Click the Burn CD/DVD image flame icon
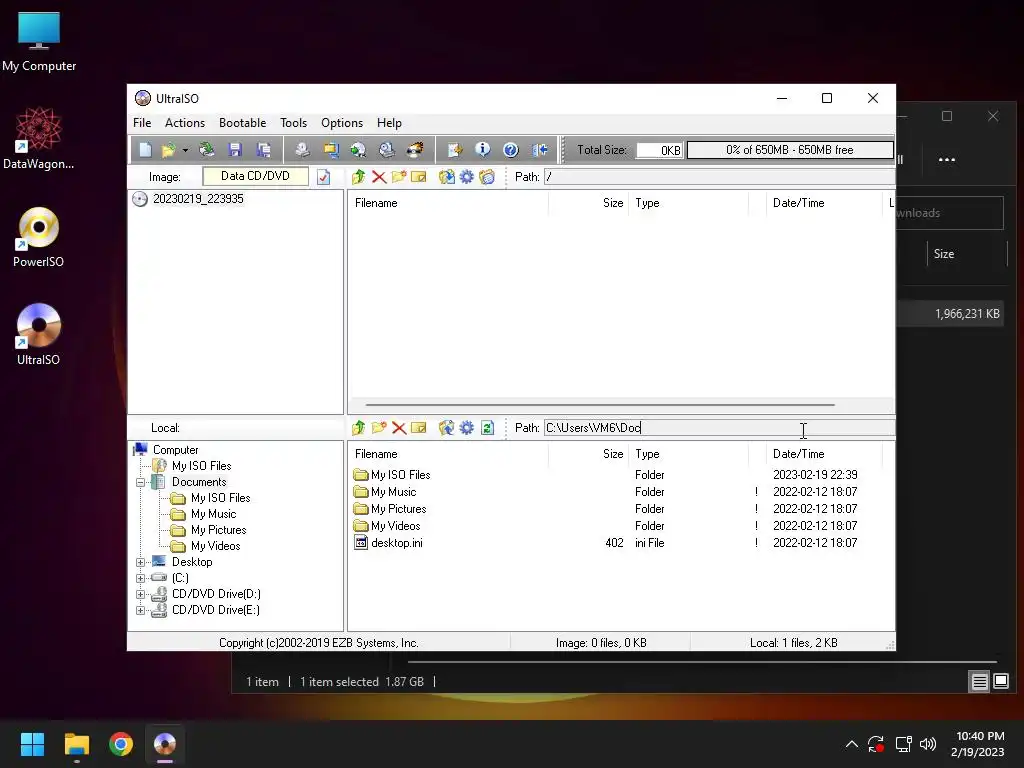 415,150
